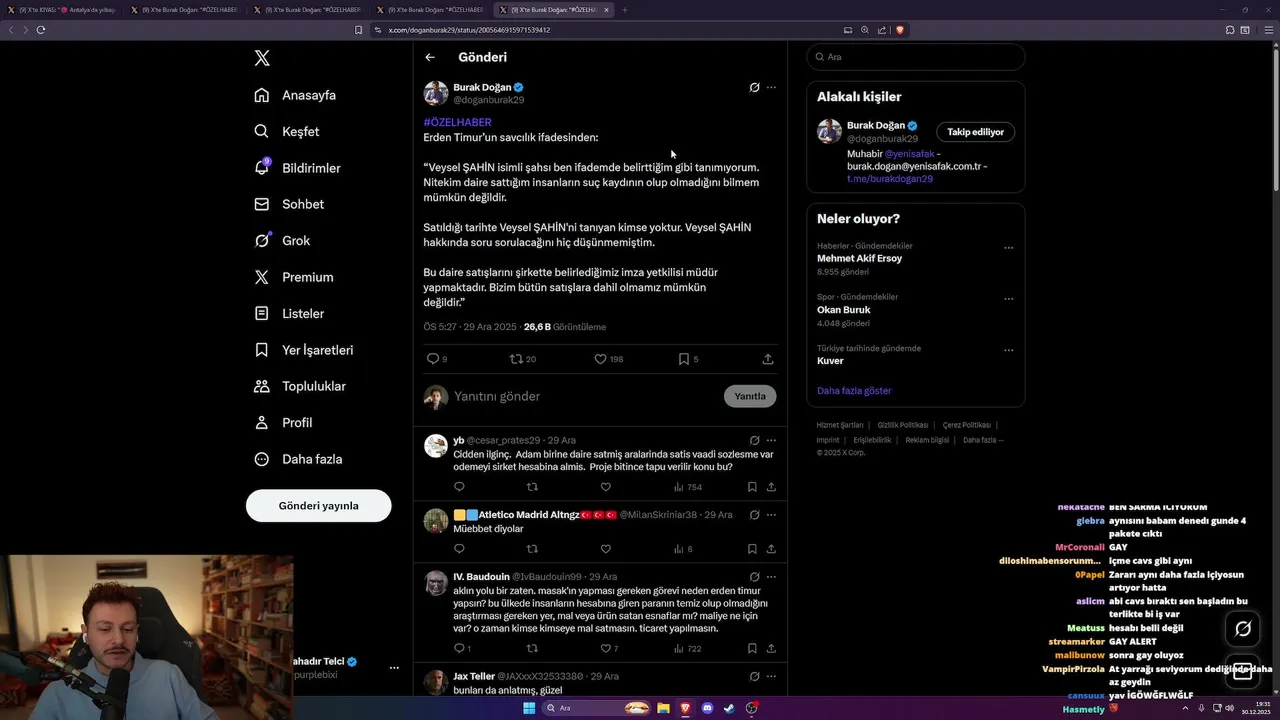Screen dimensions: 1280x720
Task: Open the X logo home link
Action: 262,58
